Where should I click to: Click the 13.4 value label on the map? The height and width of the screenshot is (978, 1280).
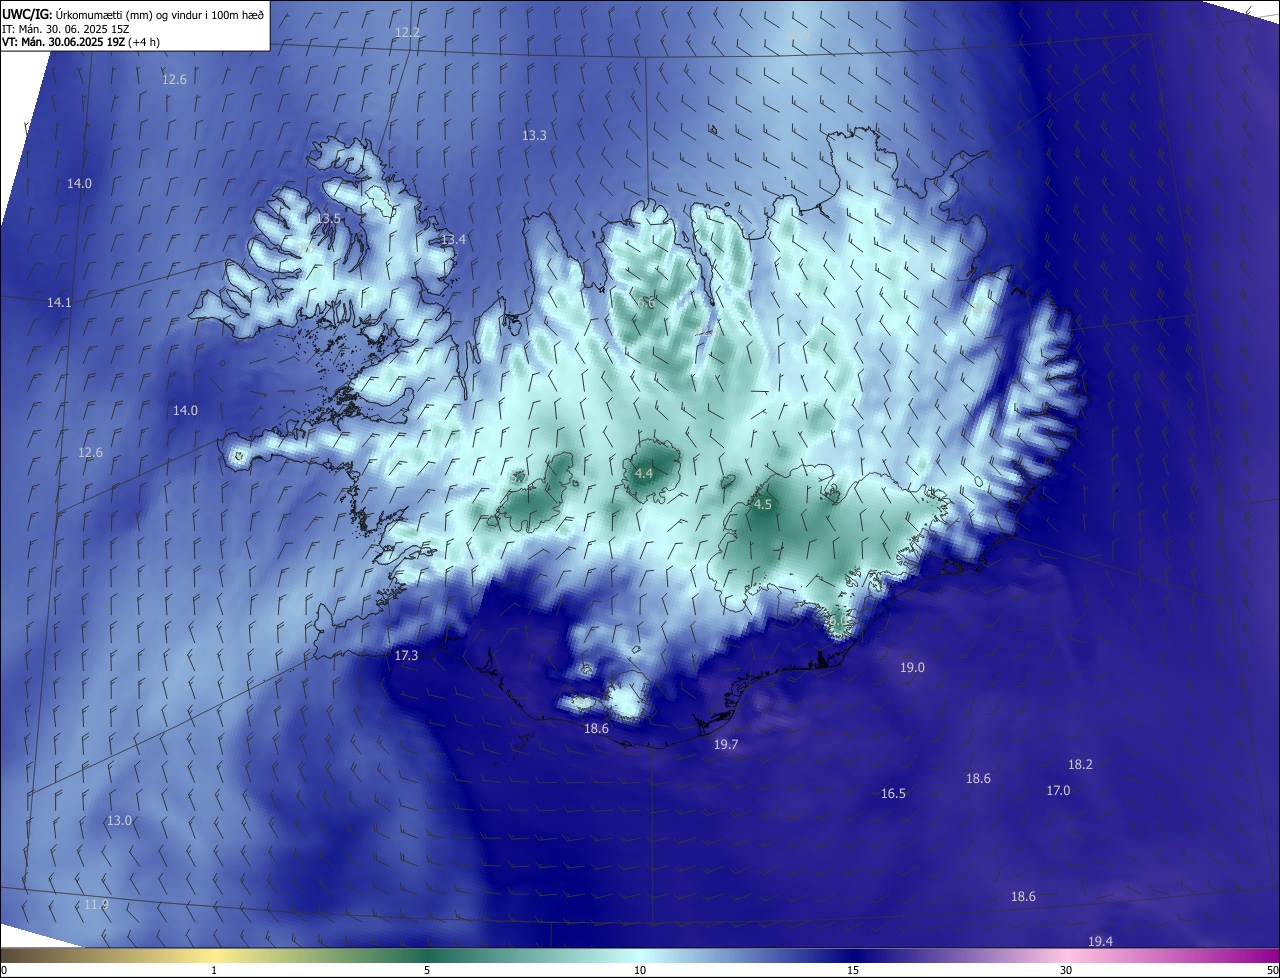click(453, 240)
